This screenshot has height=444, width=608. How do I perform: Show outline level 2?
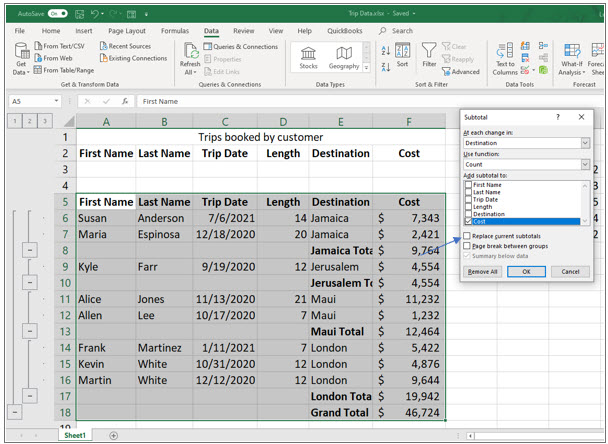point(29,121)
